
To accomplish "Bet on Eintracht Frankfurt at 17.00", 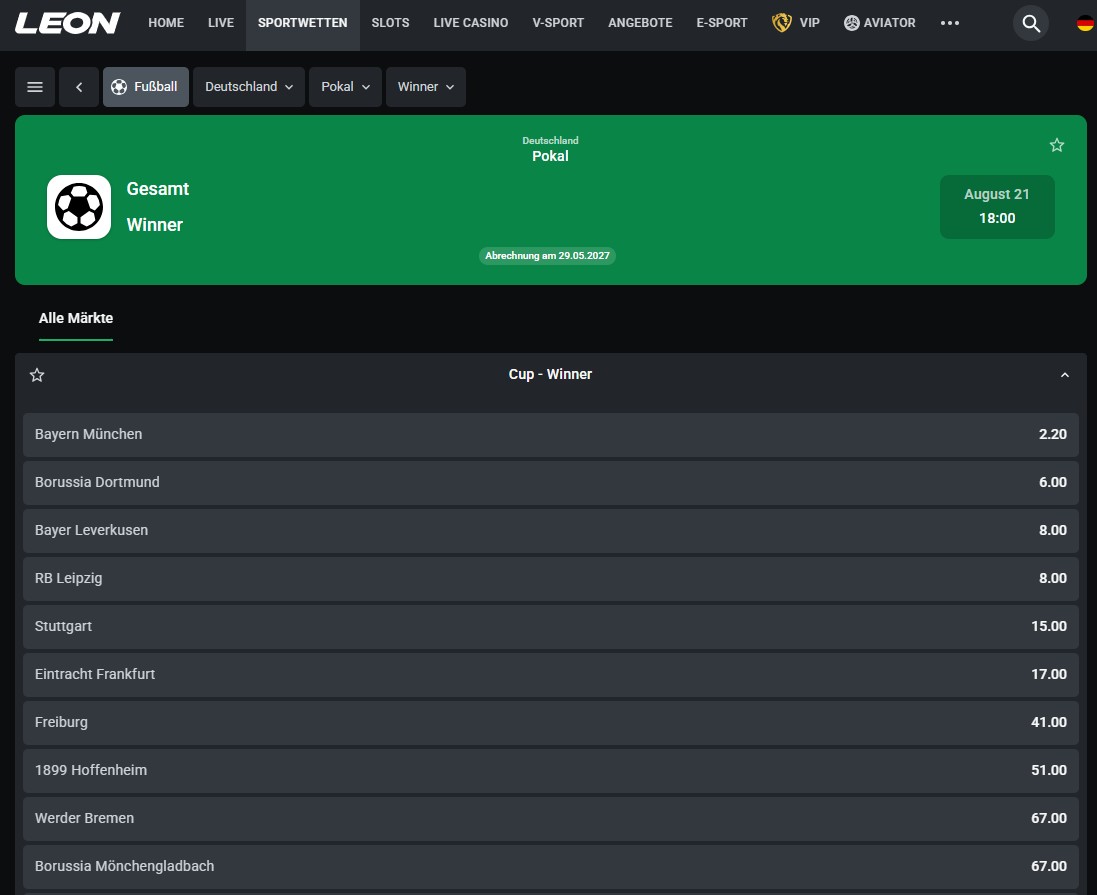I will [x=551, y=675].
